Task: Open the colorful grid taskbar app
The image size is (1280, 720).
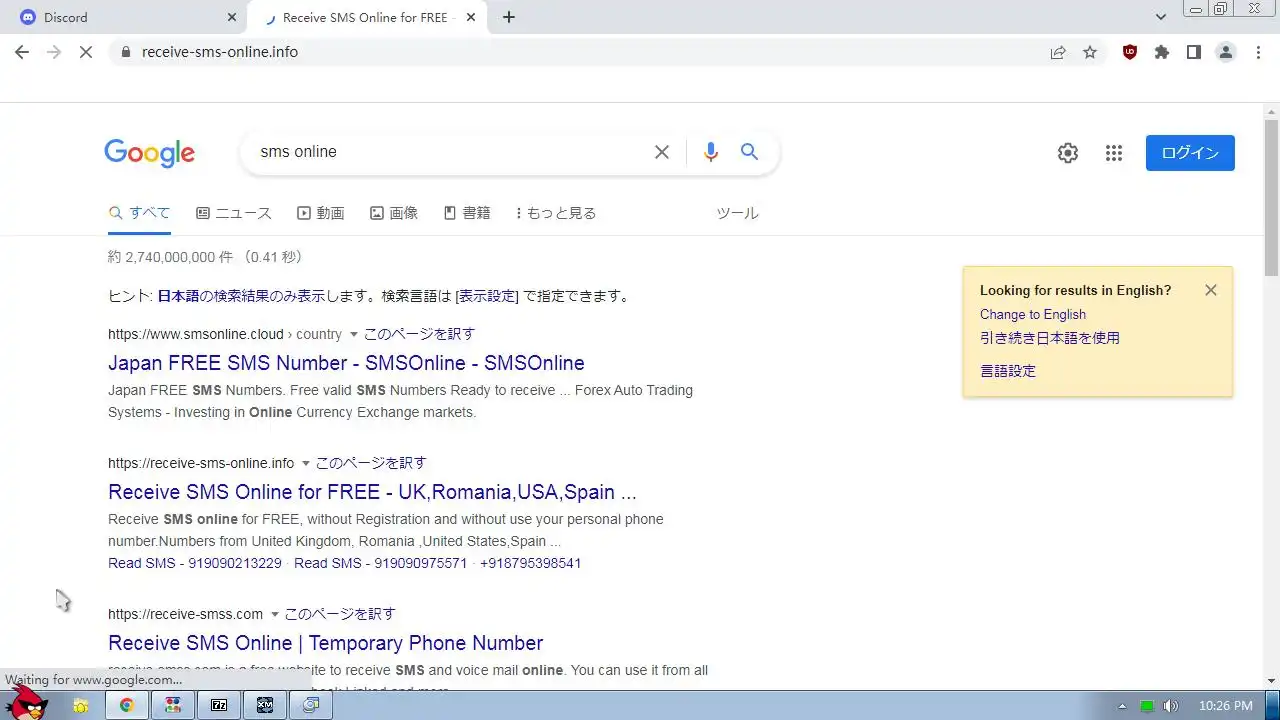Action: 173,705
